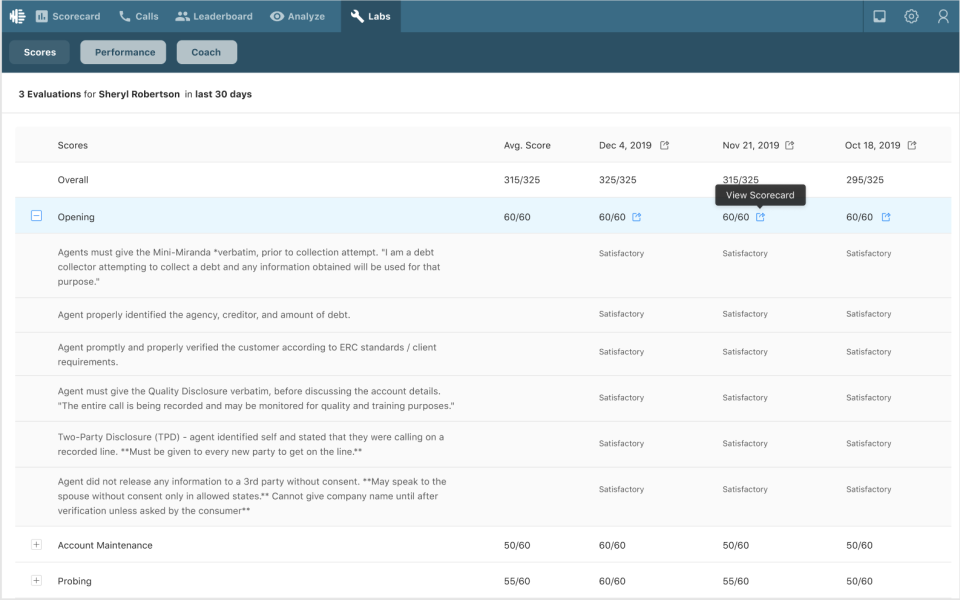
Task: Click the Avg. Score column header
Action: coord(527,146)
